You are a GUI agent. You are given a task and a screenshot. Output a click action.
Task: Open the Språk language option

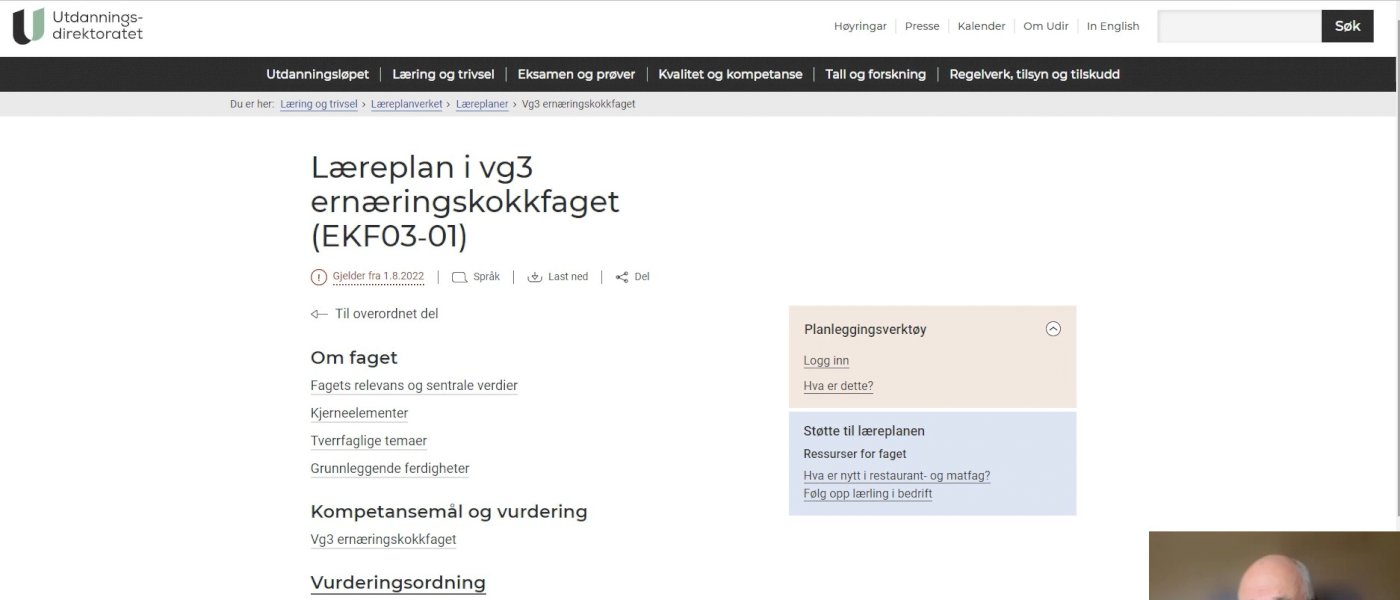click(x=486, y=277)
